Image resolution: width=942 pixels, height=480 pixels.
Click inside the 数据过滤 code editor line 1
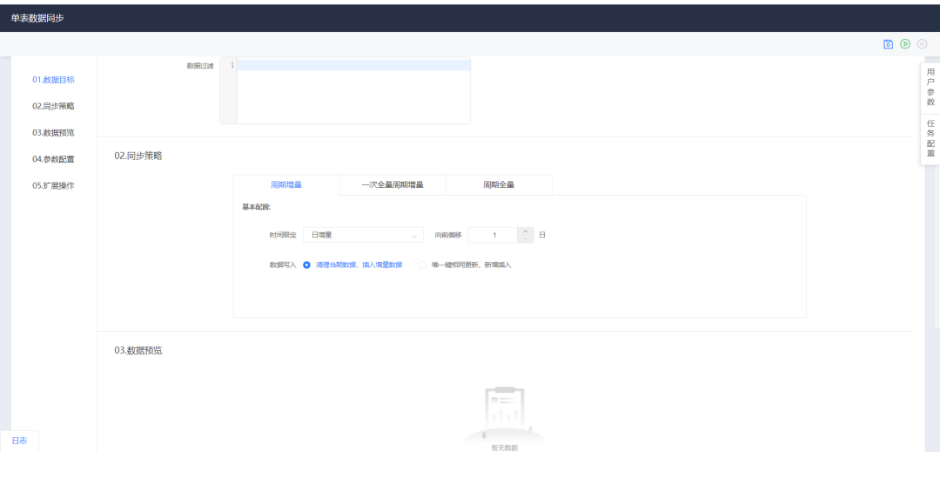click(352, 65)
